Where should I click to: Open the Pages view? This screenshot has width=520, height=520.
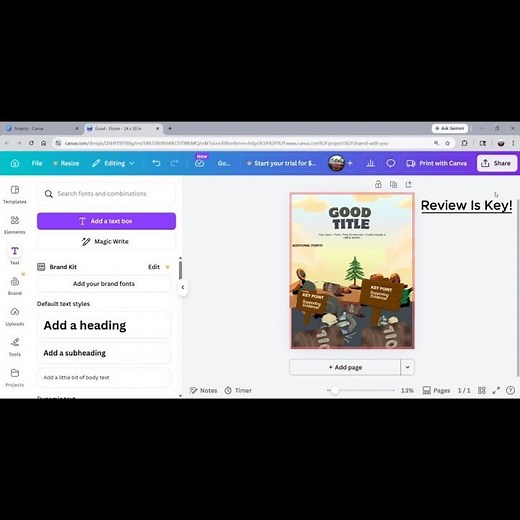click(436, 390)
